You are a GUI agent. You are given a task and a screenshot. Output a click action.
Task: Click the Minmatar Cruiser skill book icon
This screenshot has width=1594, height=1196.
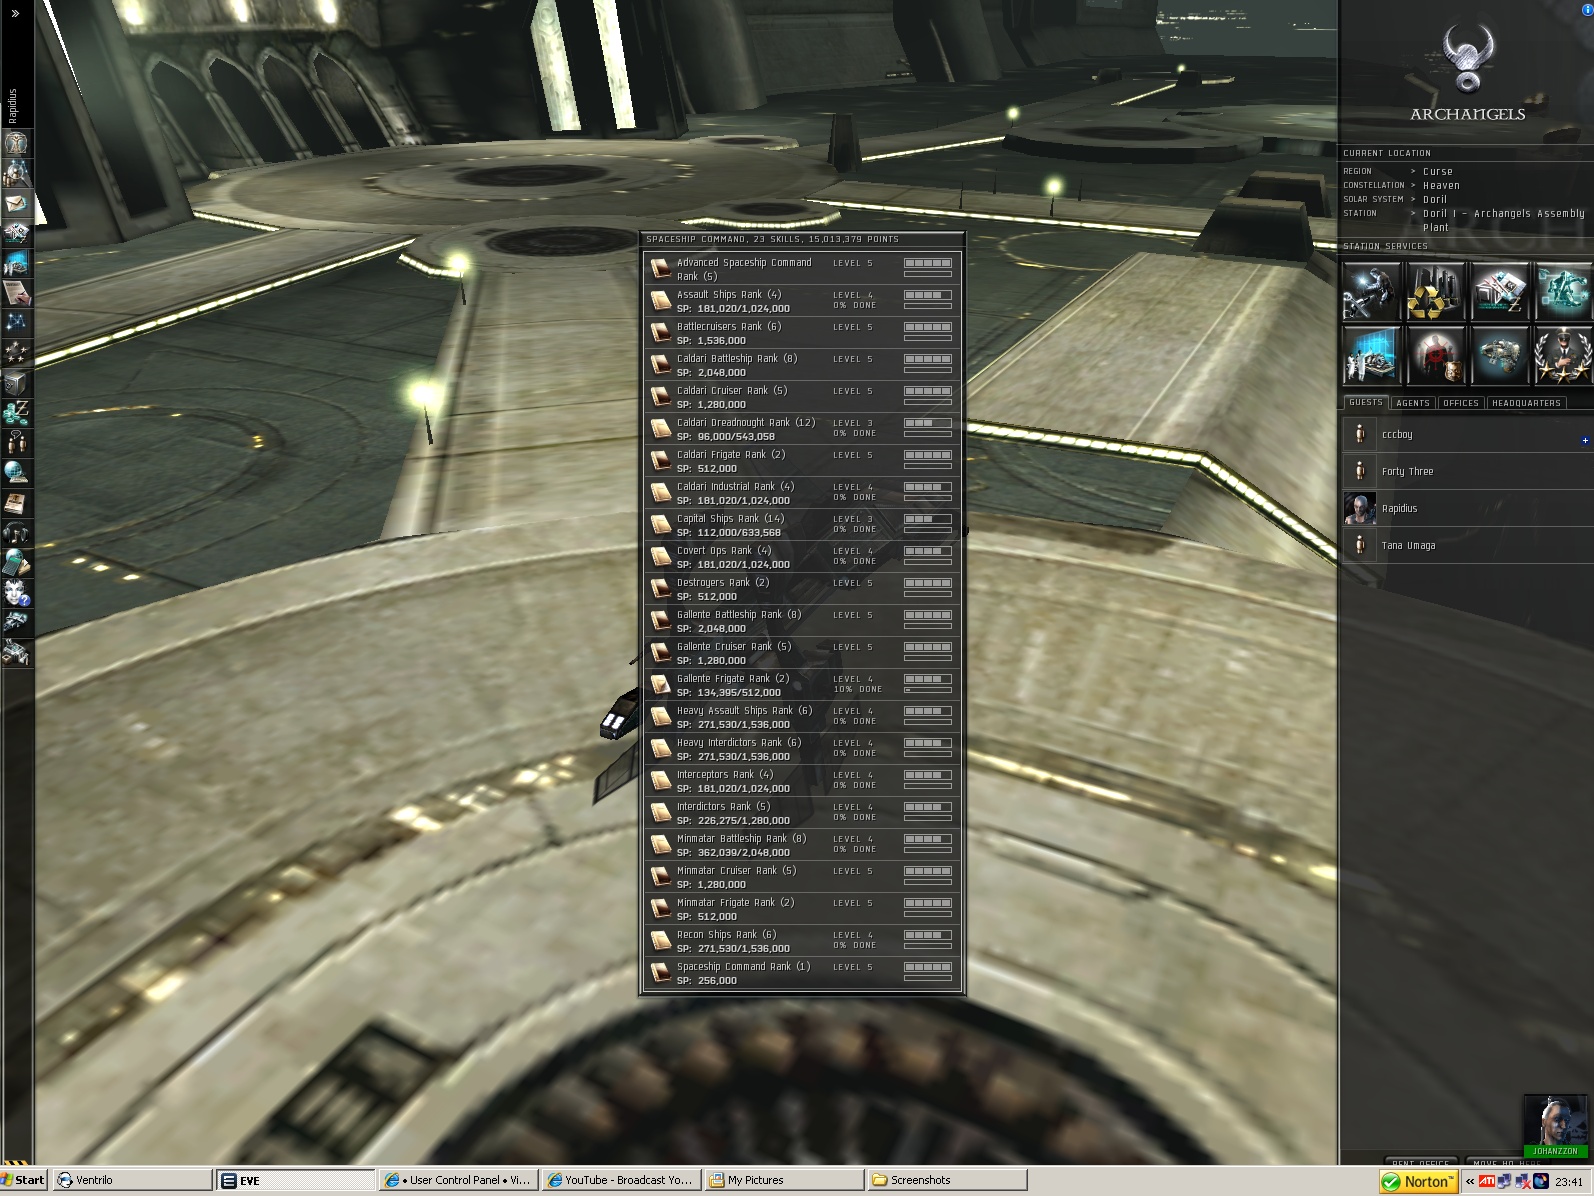click(x=660, y=877)
